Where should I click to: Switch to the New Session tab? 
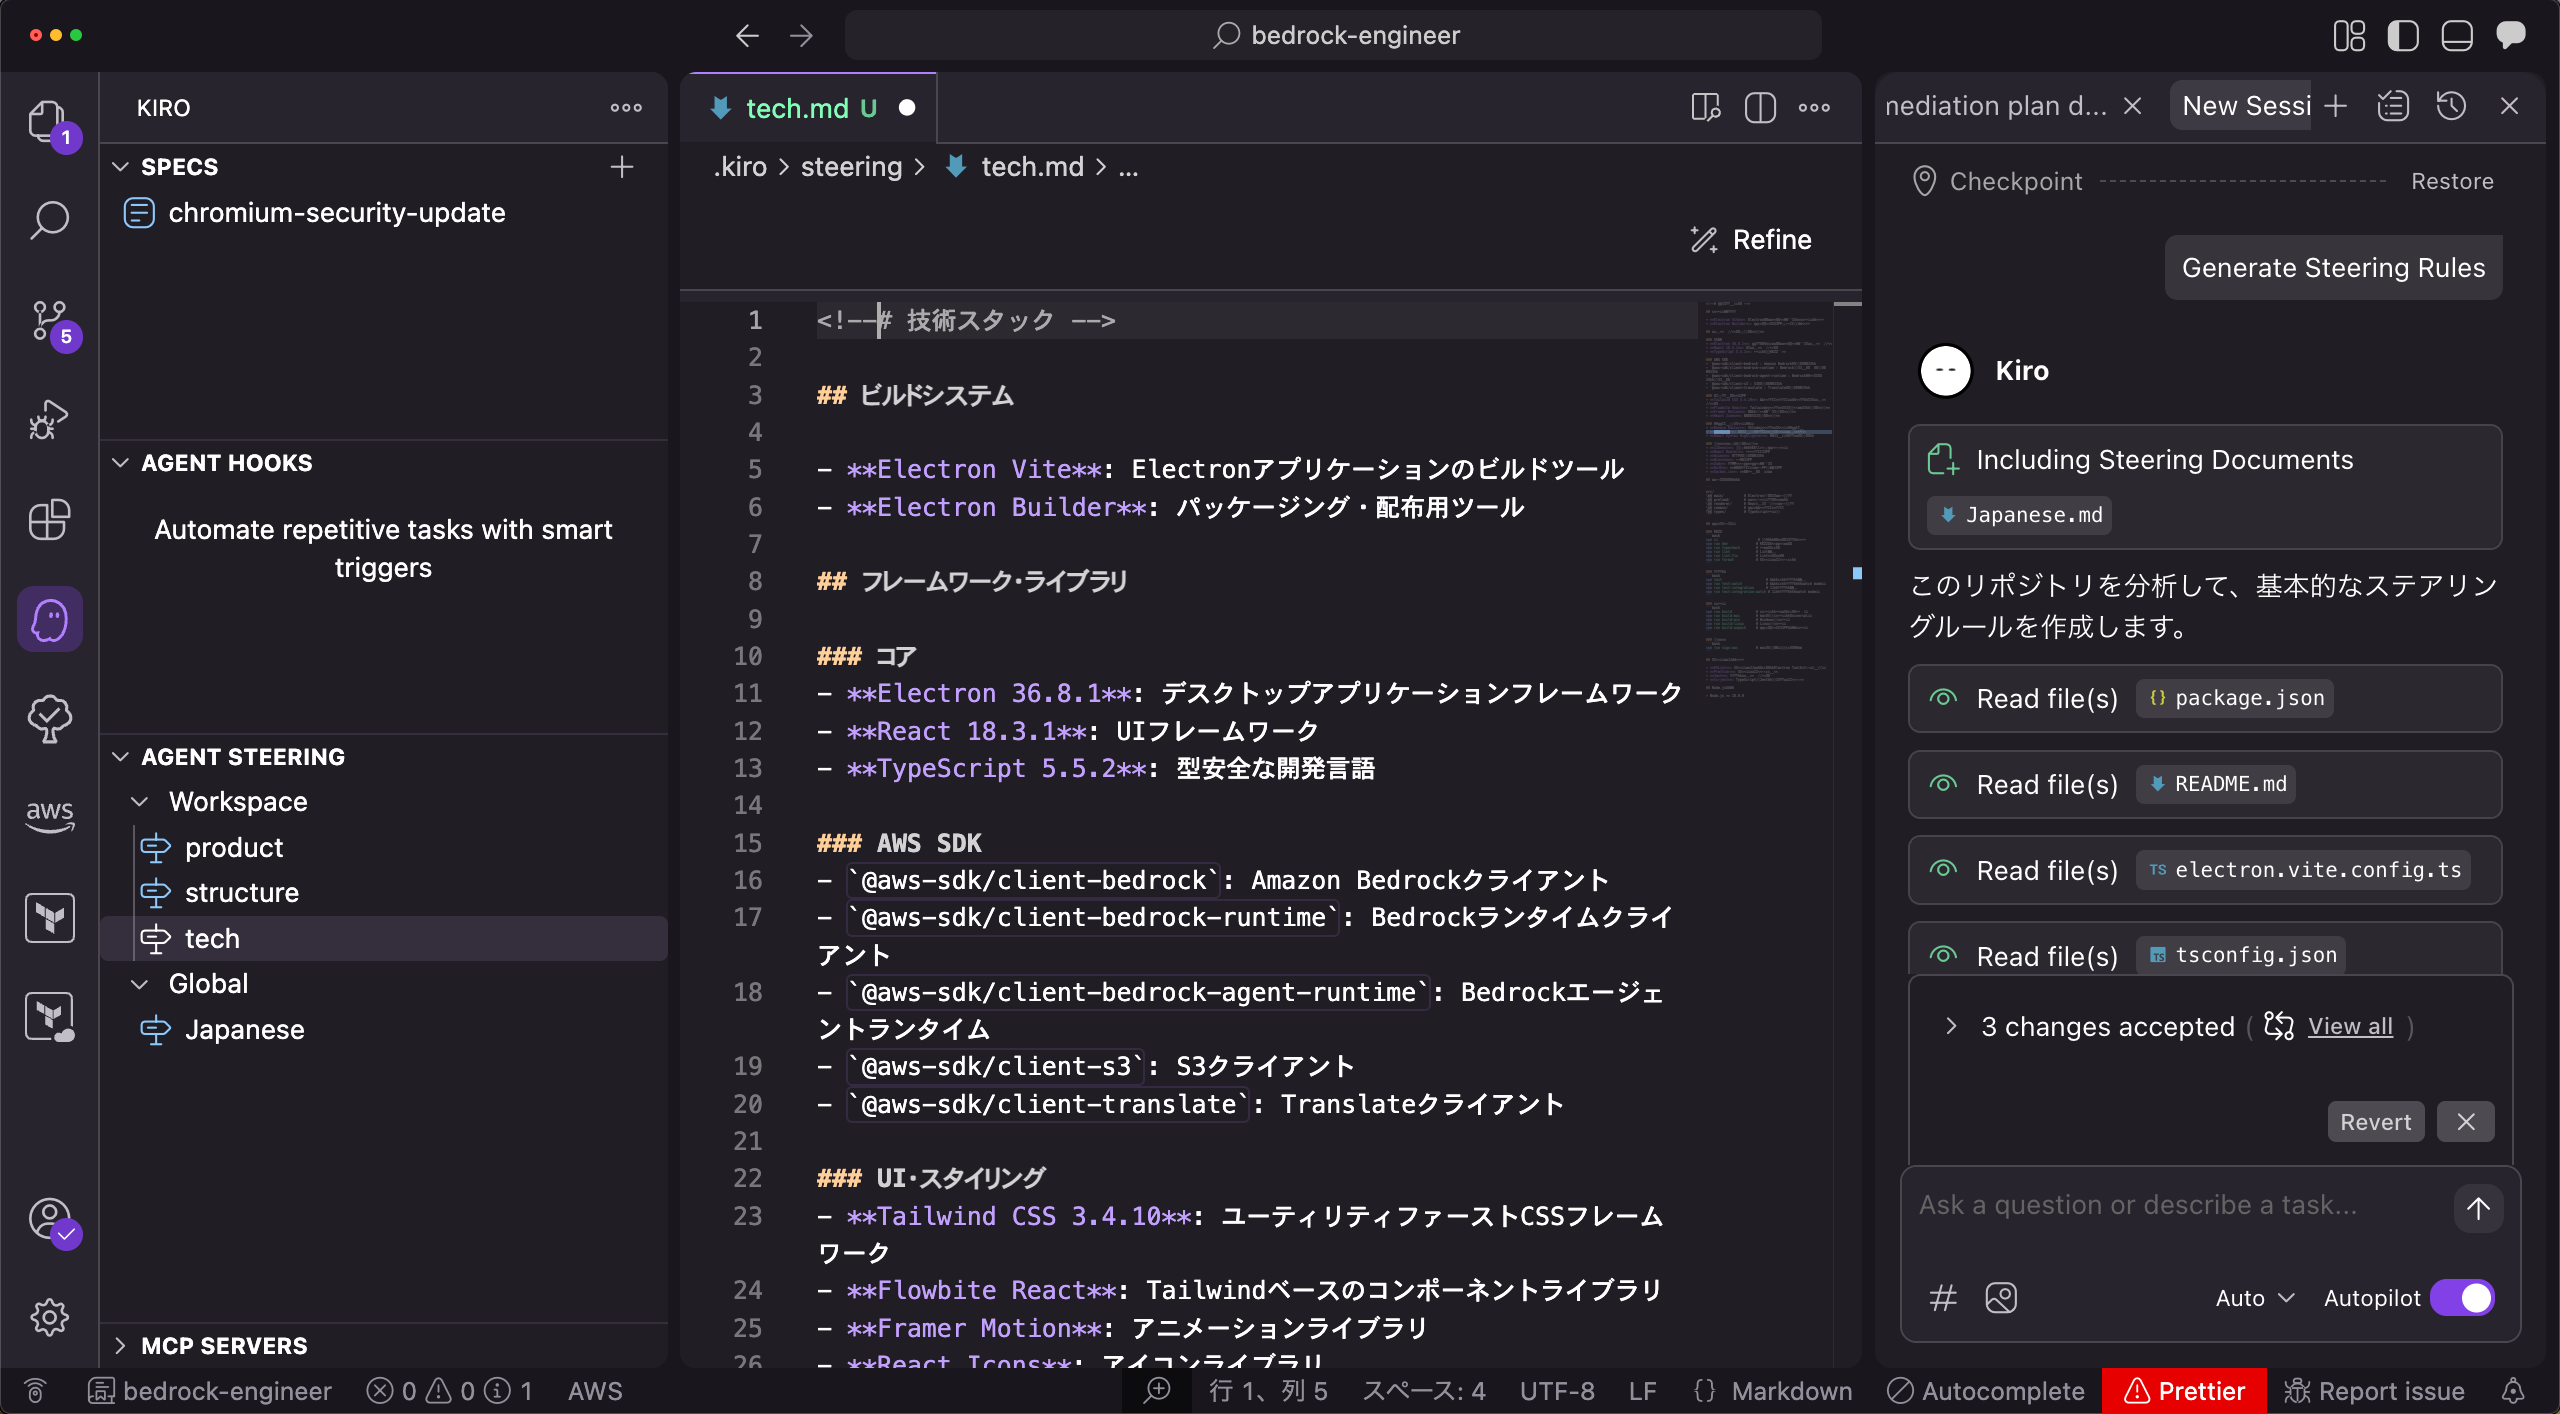tap(2243, 105)
